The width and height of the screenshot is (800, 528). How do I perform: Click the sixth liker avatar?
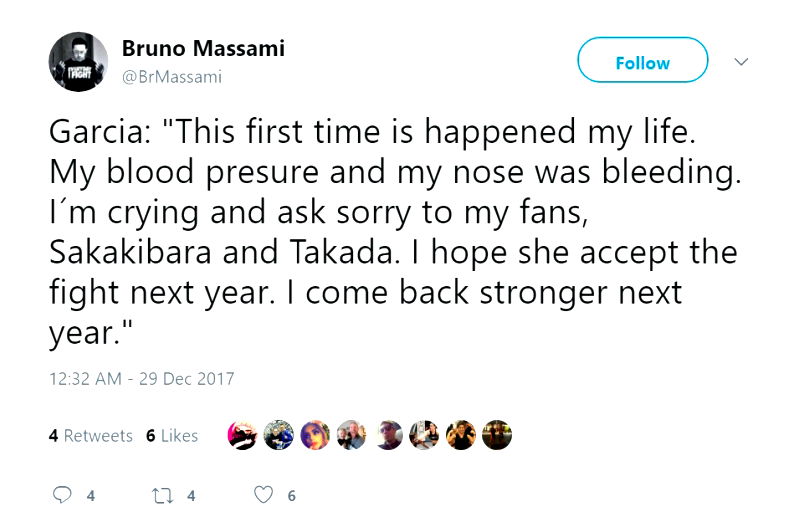(424, 435)
